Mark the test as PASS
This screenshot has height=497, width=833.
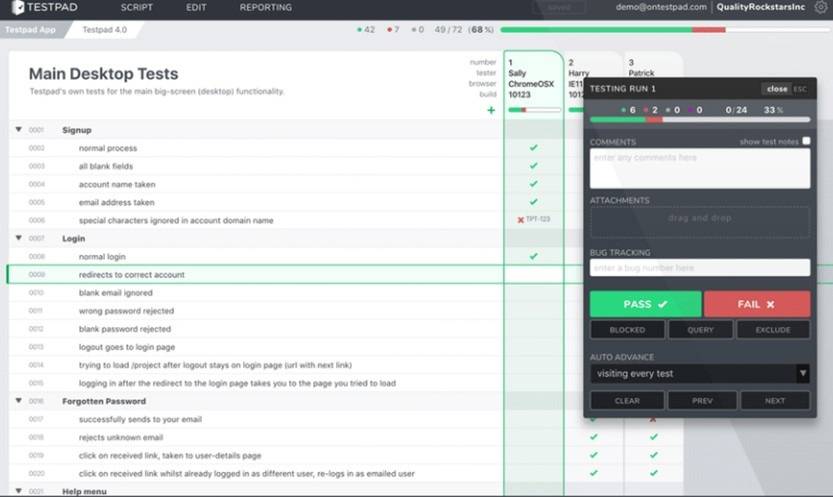click(645, 304)
